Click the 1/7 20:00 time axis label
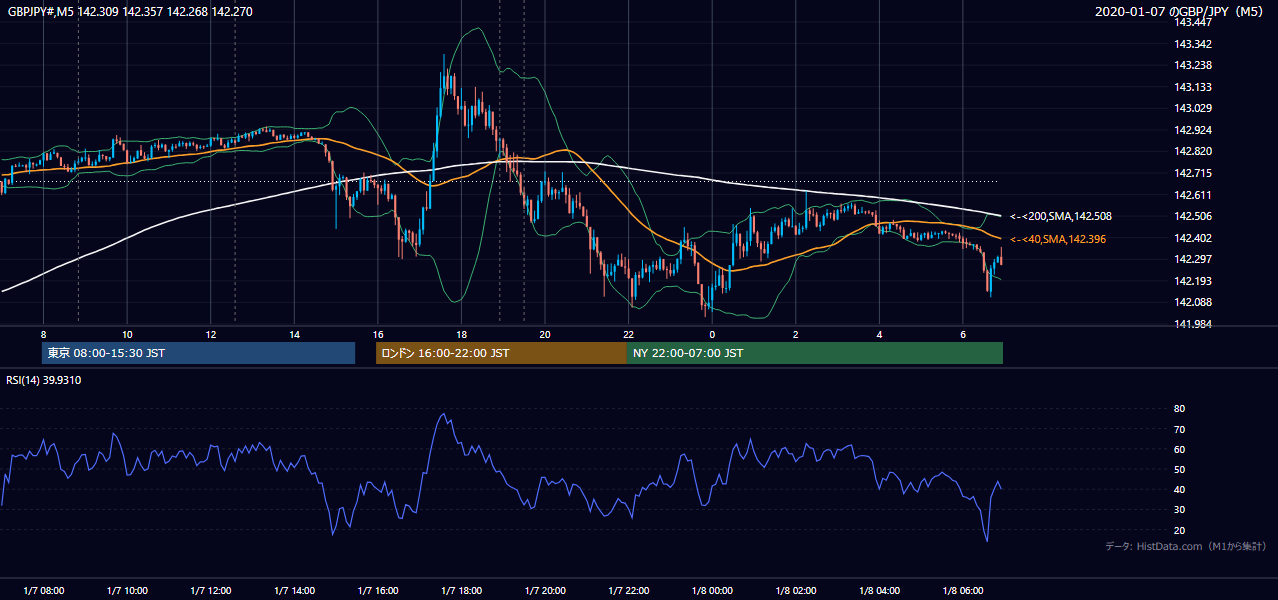The height and width of the screenshot is (600, 1278). [545, 591]
